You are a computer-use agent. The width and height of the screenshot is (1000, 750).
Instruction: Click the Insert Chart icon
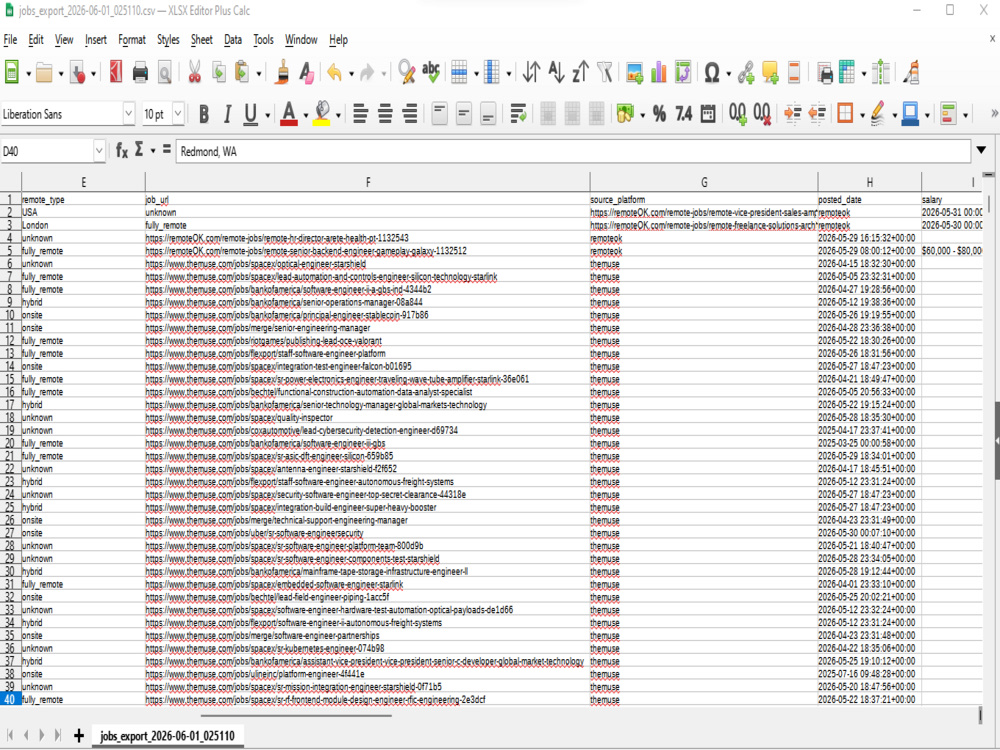659,73
